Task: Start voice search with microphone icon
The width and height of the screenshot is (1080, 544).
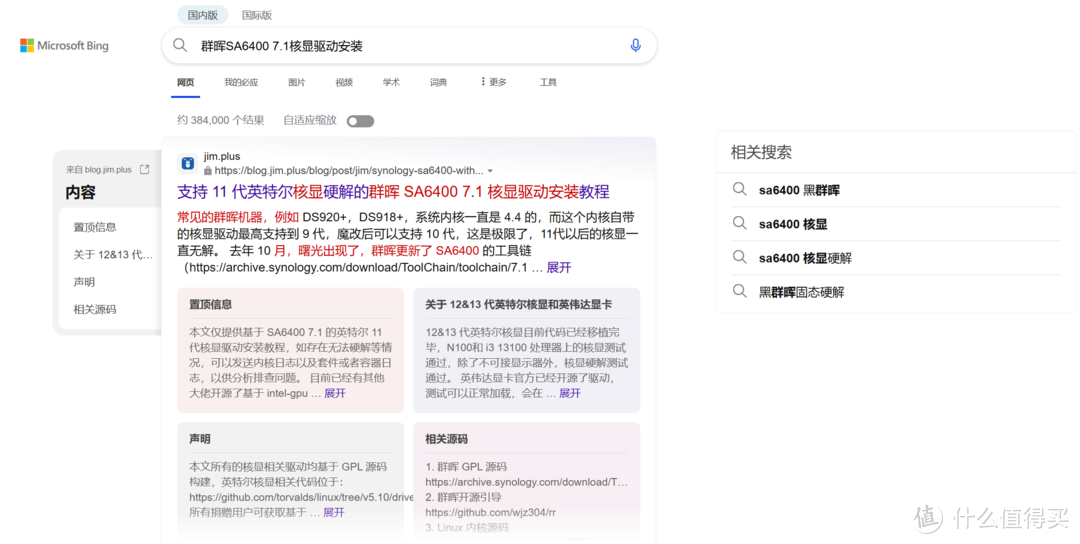Action: tap(635, 45)
